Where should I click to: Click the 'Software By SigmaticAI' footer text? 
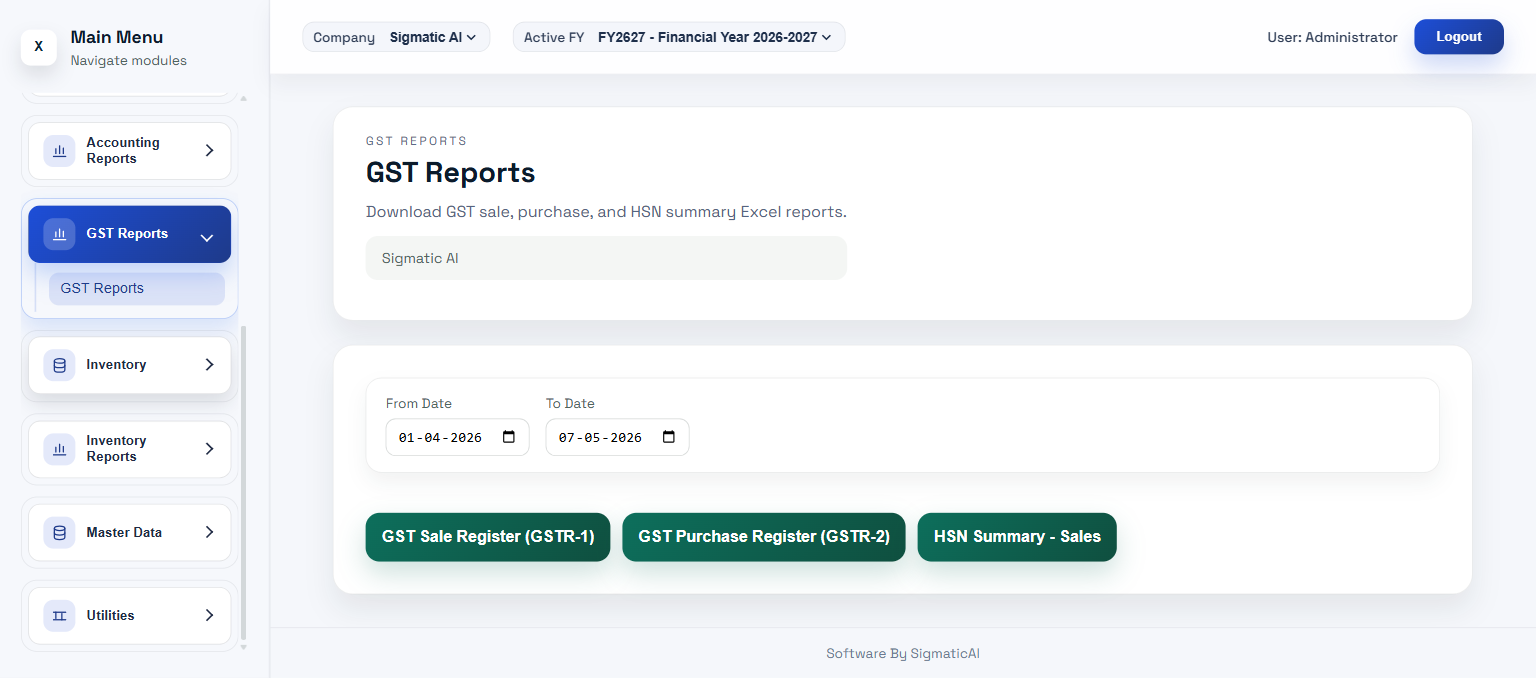tap(903, 653)
